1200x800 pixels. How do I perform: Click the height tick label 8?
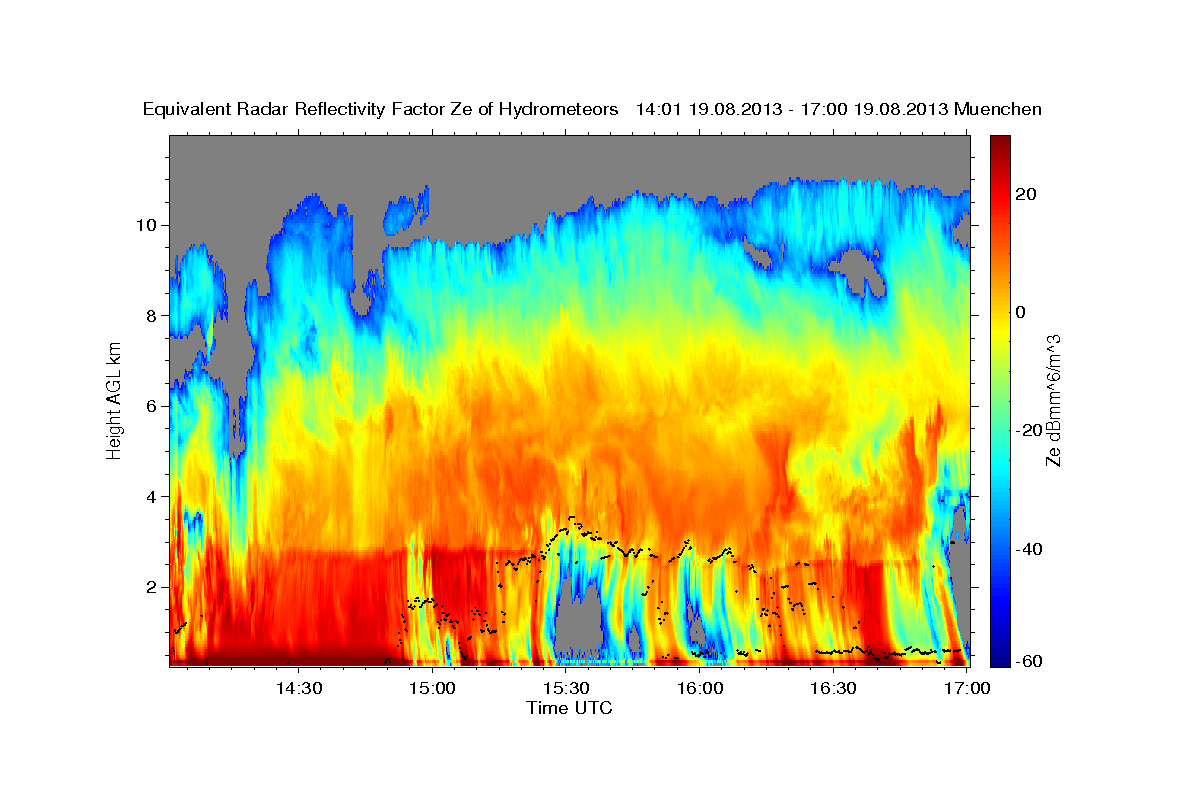click(x=153, y=316)
